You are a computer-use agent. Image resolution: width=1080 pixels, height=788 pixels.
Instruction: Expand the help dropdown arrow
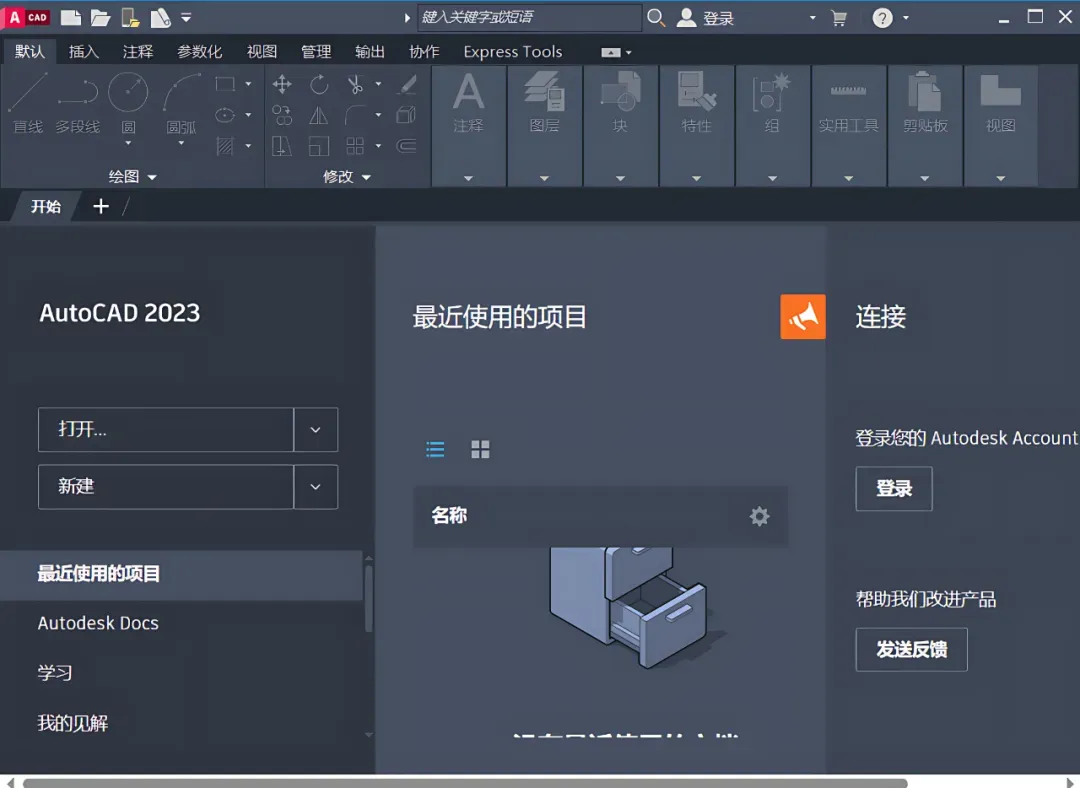[906, 18]
